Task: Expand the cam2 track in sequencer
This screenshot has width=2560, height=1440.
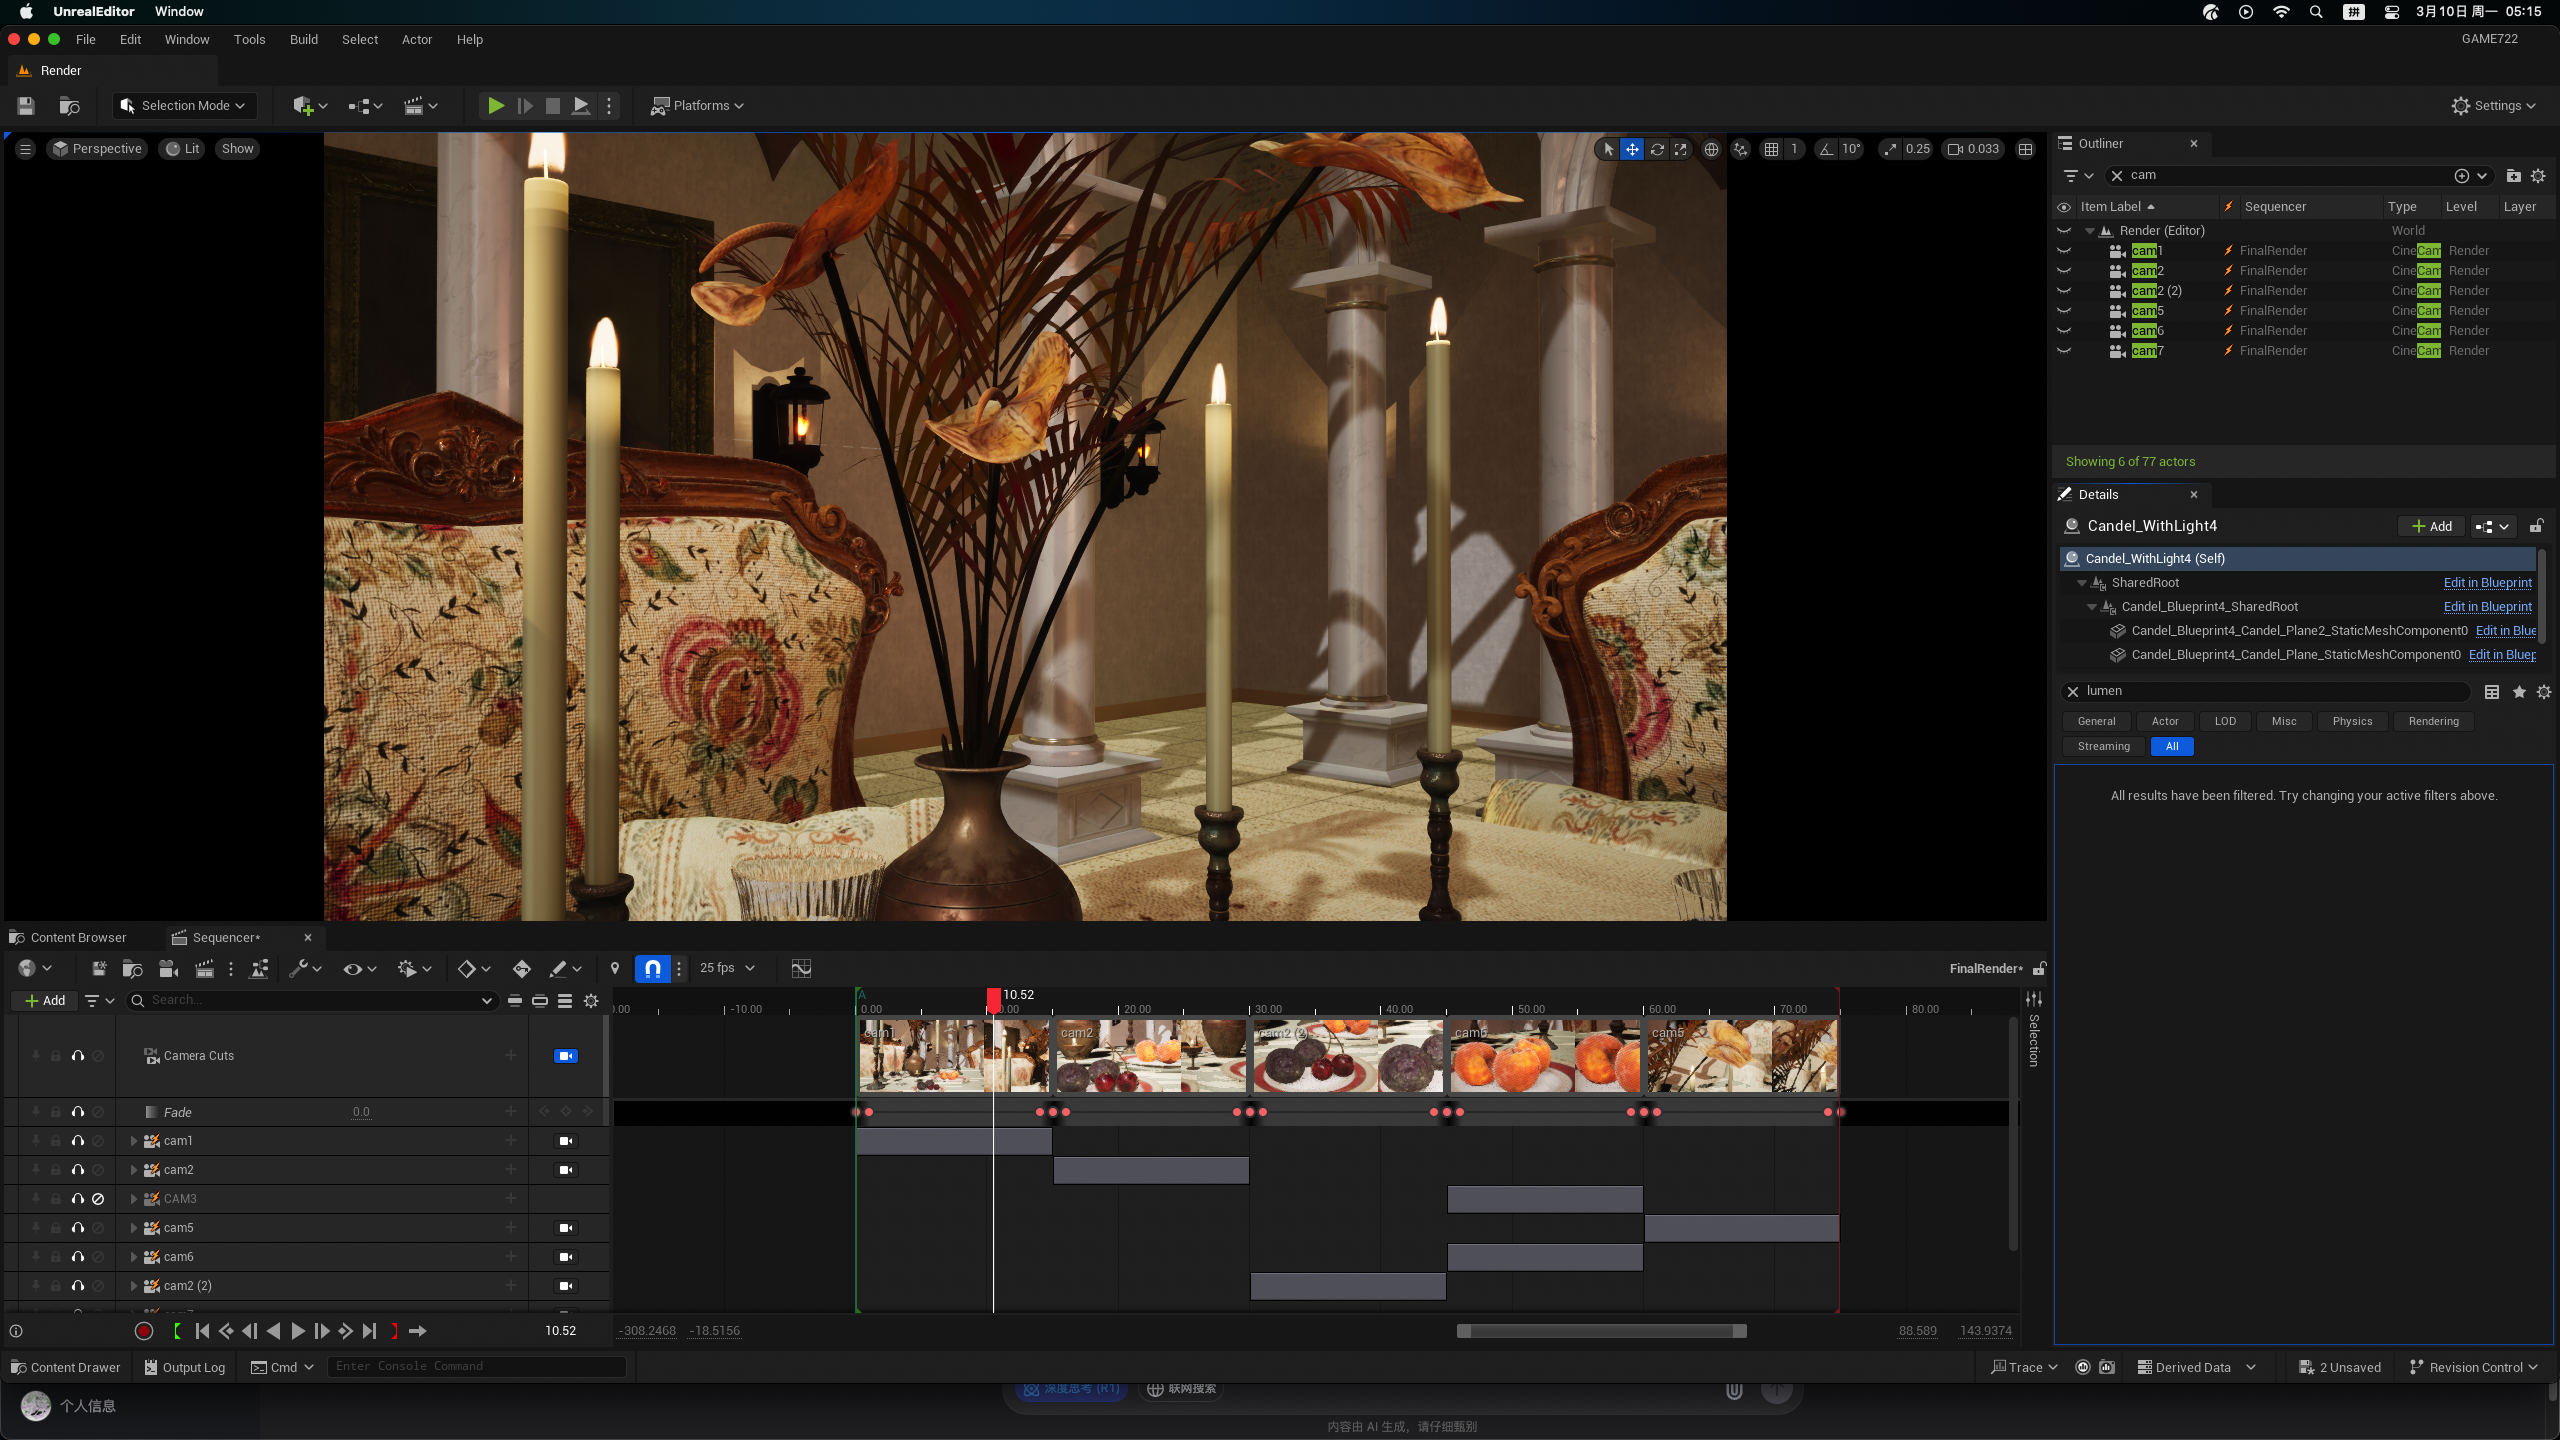Action: point(134,1170)
